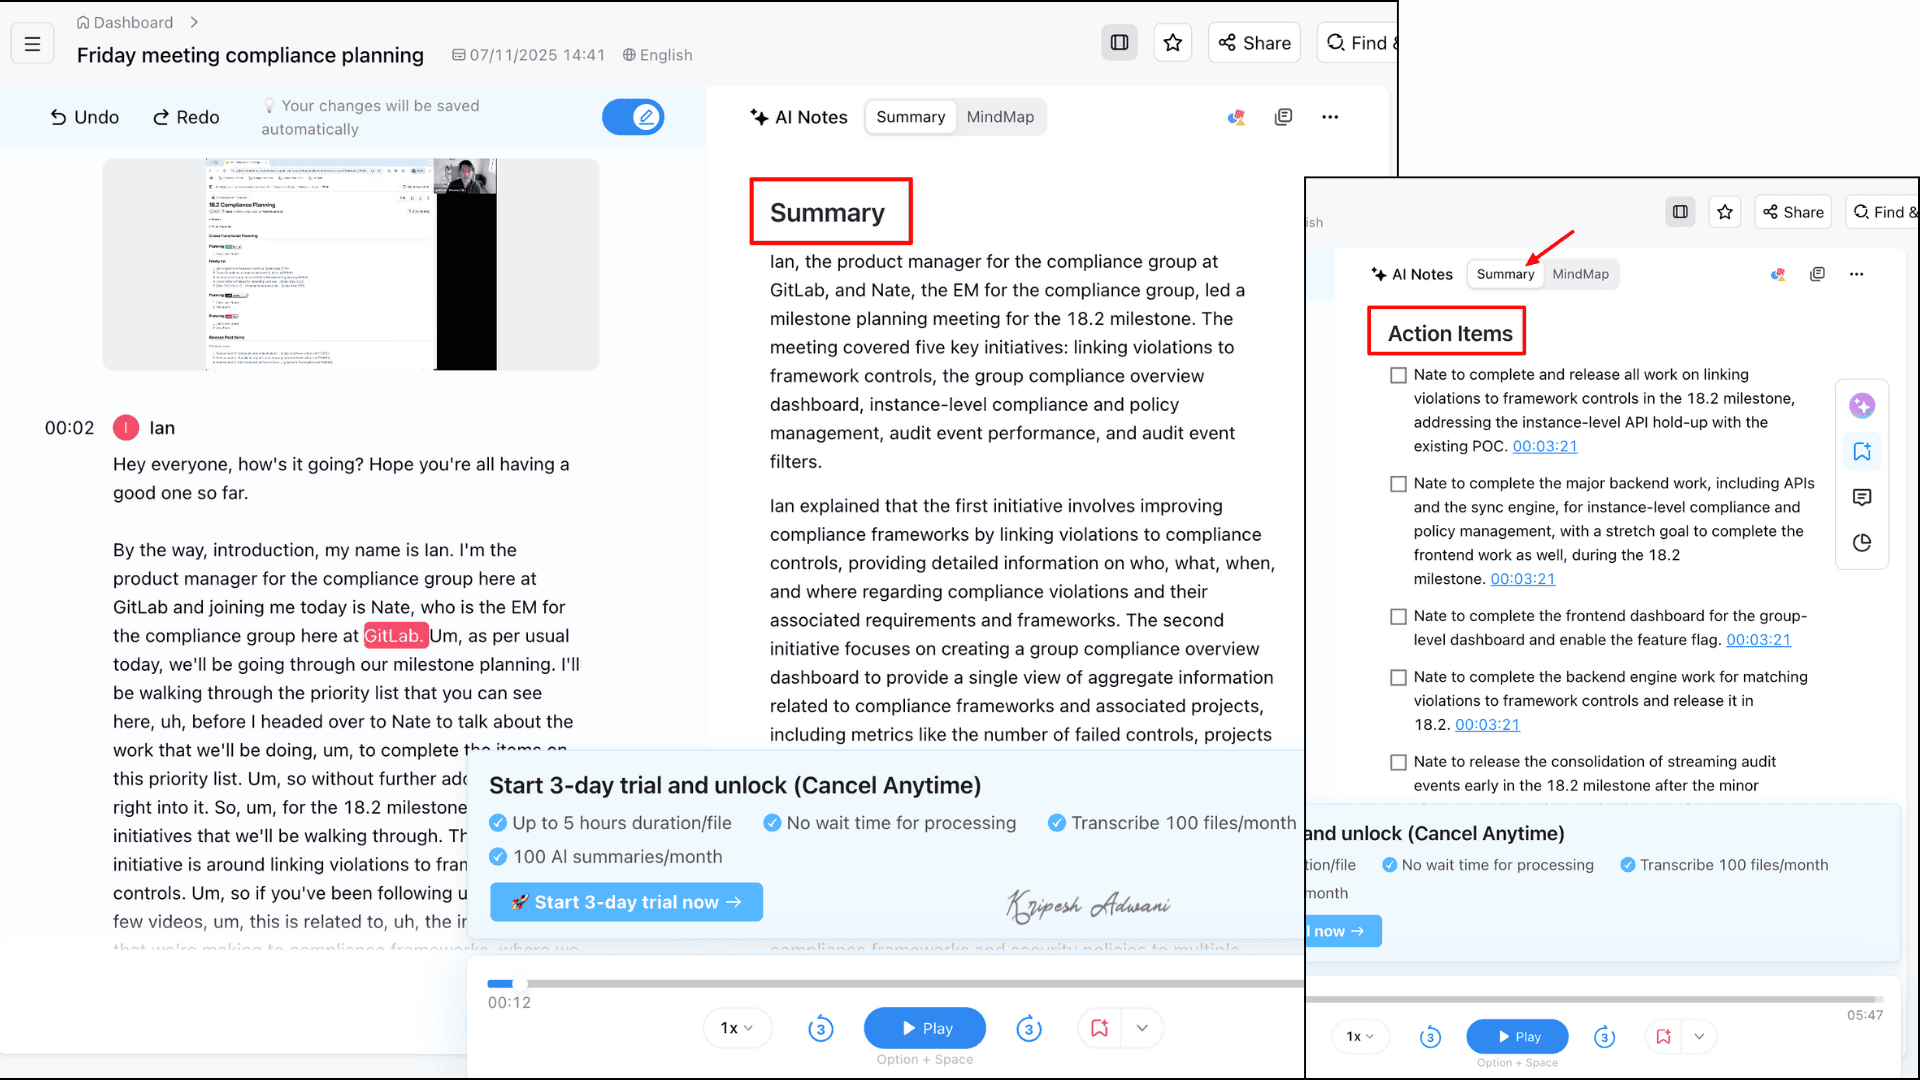Screen dimensions: 1920x1080
Task: Select the Summary tab in AI Notes
Action: click(910, 117)
